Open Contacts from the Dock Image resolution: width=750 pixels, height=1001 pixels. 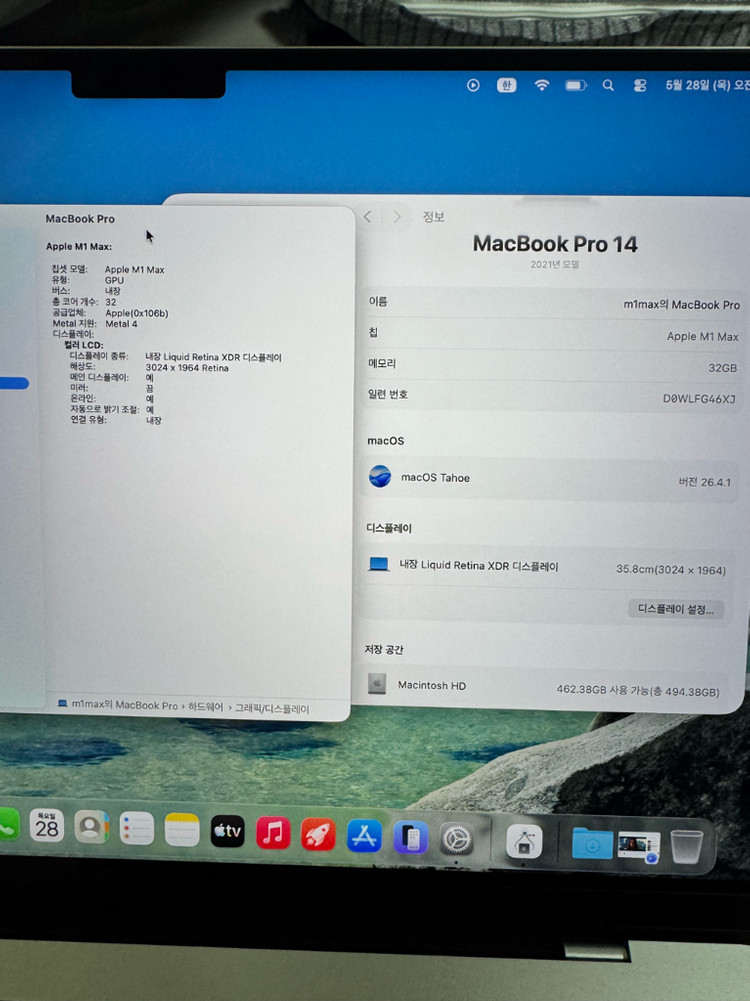pyautogui.click(x=91, y=827)
